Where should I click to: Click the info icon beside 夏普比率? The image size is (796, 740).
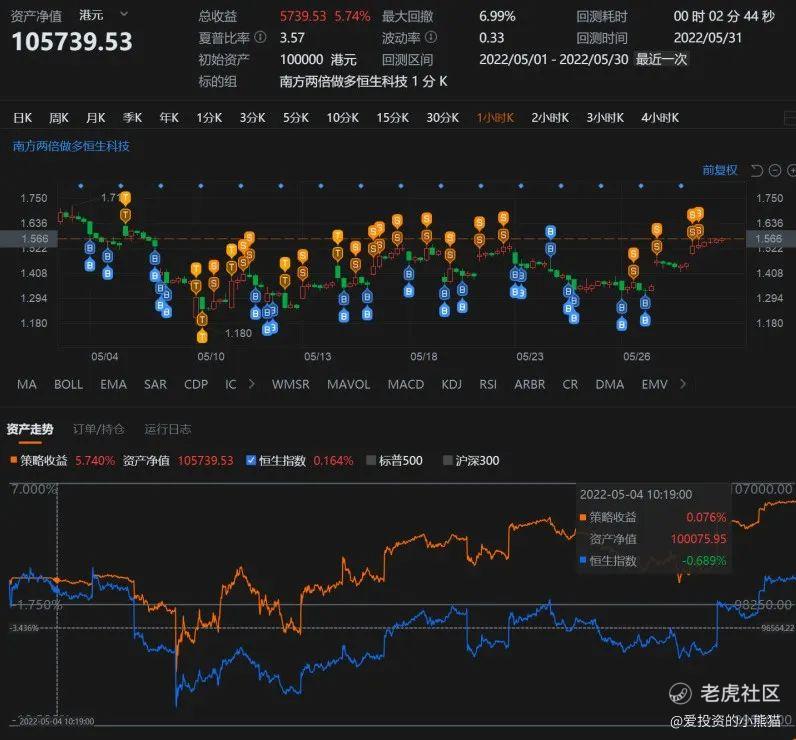tap(260, 37)
